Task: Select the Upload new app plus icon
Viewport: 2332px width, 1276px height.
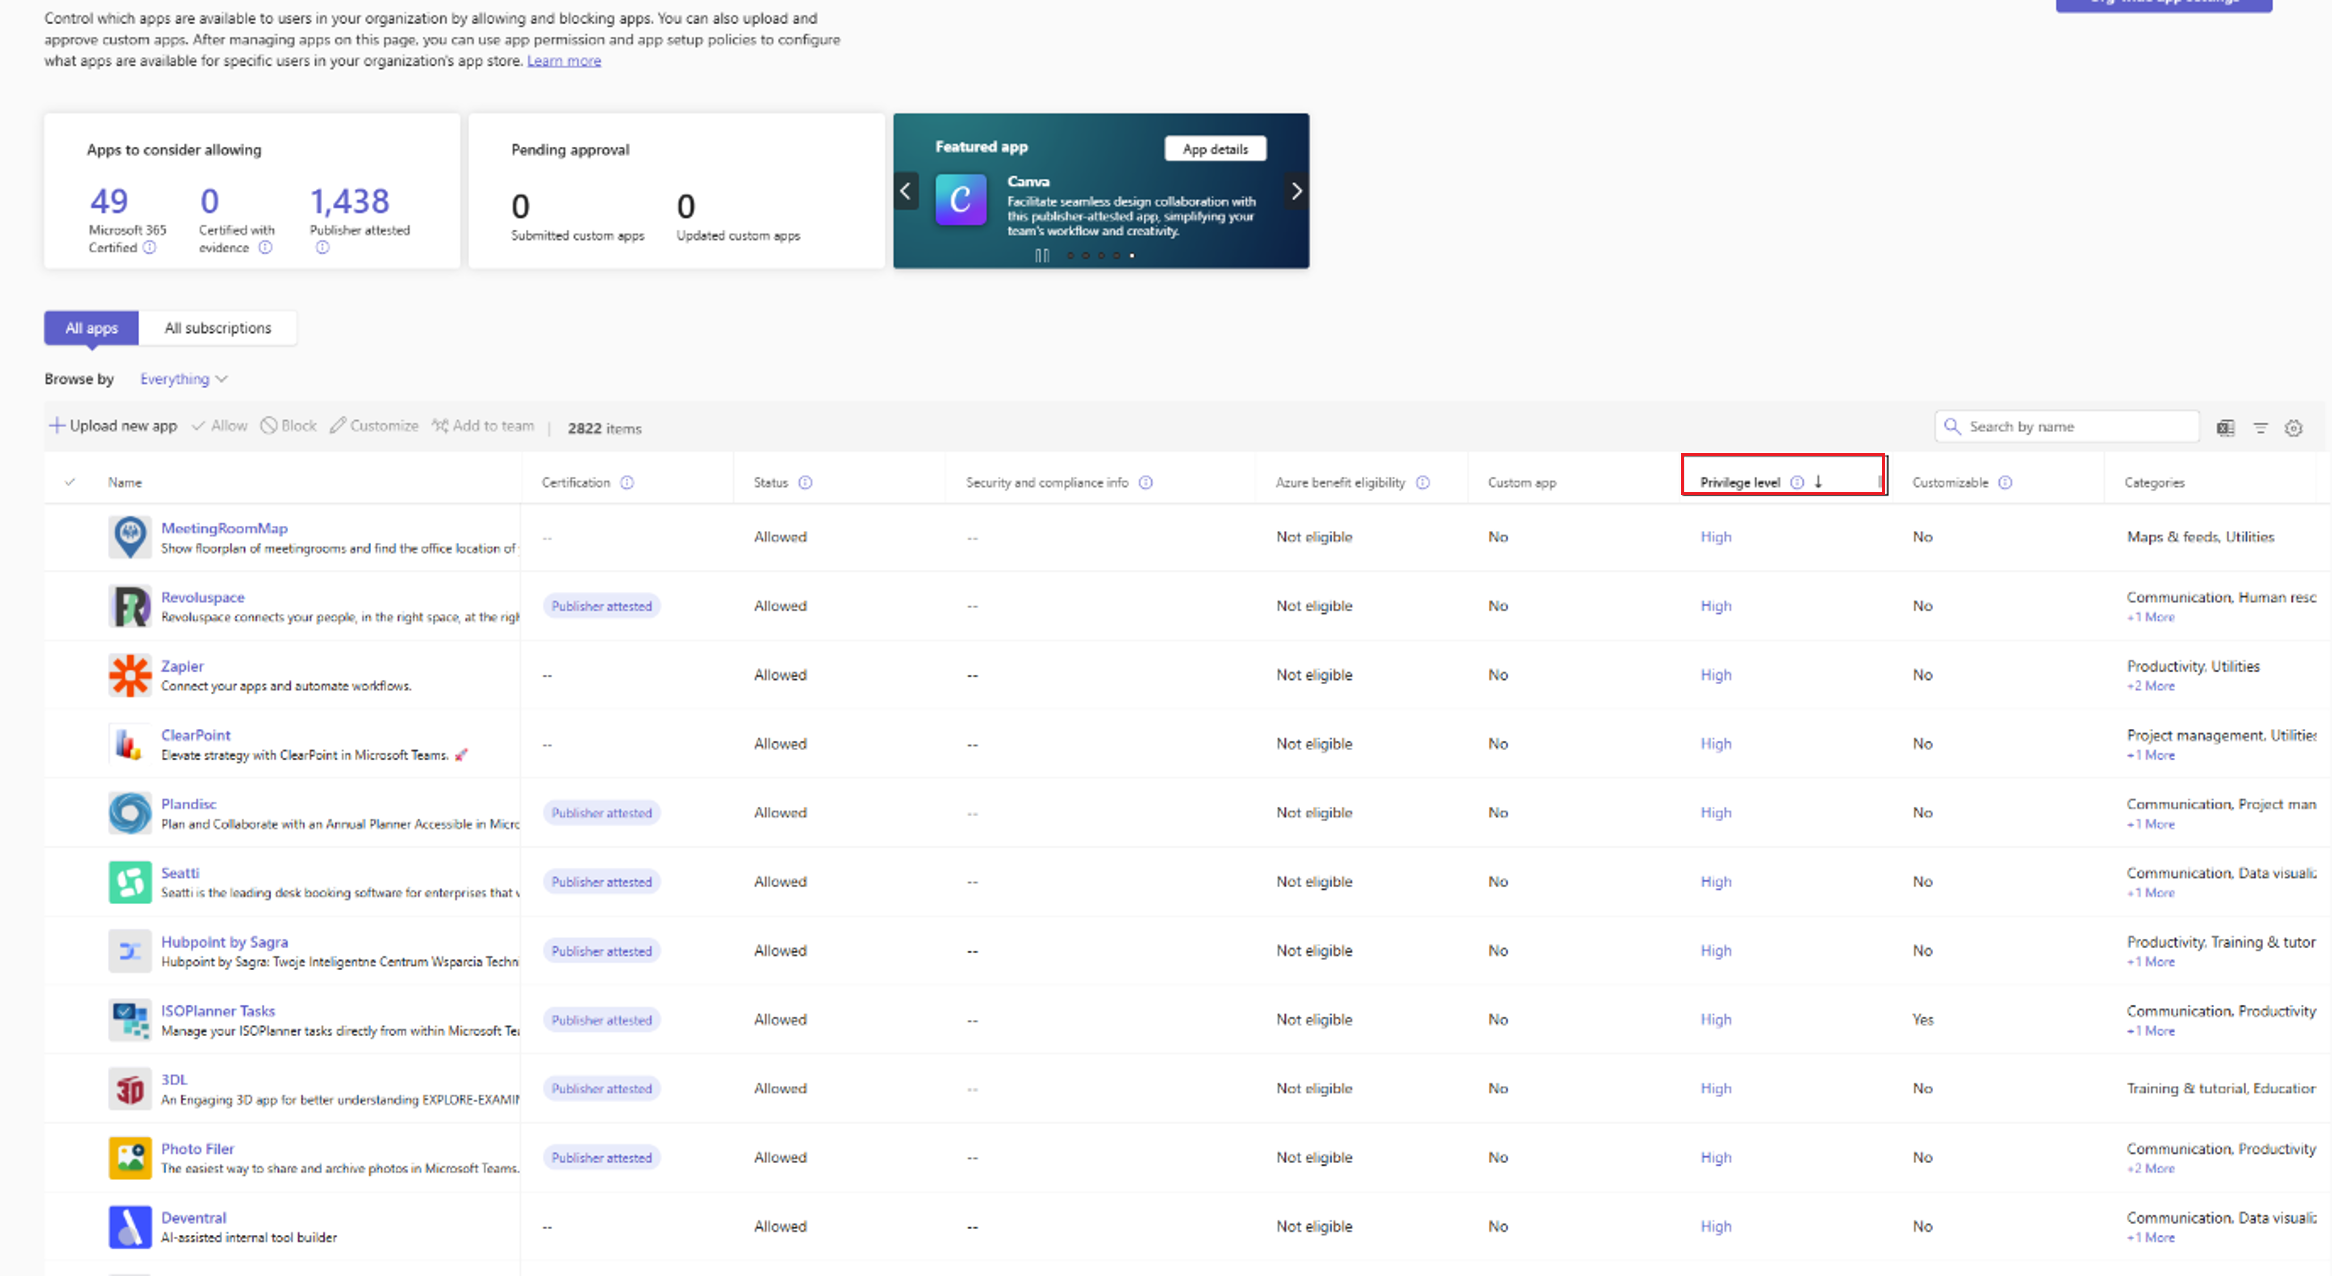Action: pyautogui.click(x=58, y=426)
